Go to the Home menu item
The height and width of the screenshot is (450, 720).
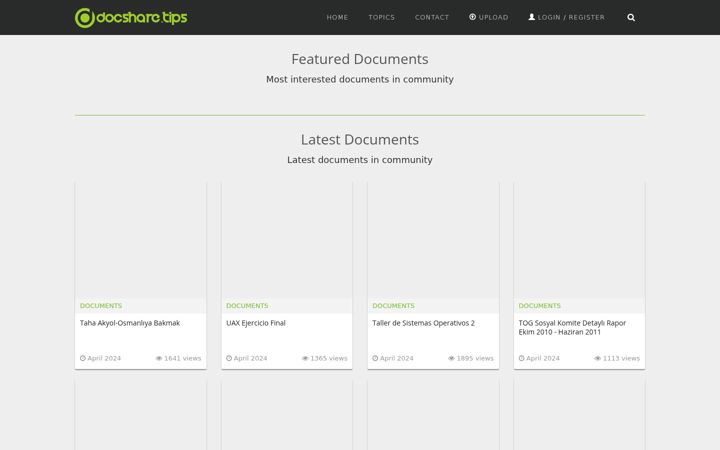(337, 17)
